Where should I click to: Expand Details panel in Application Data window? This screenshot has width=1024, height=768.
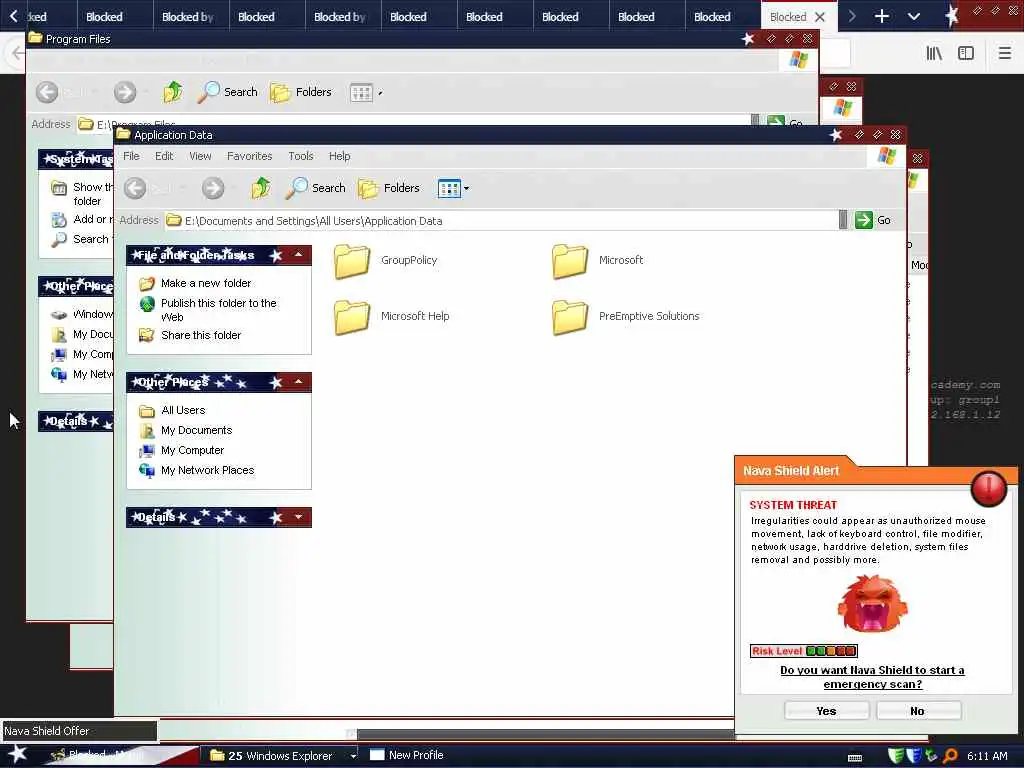tap(298, 517)
